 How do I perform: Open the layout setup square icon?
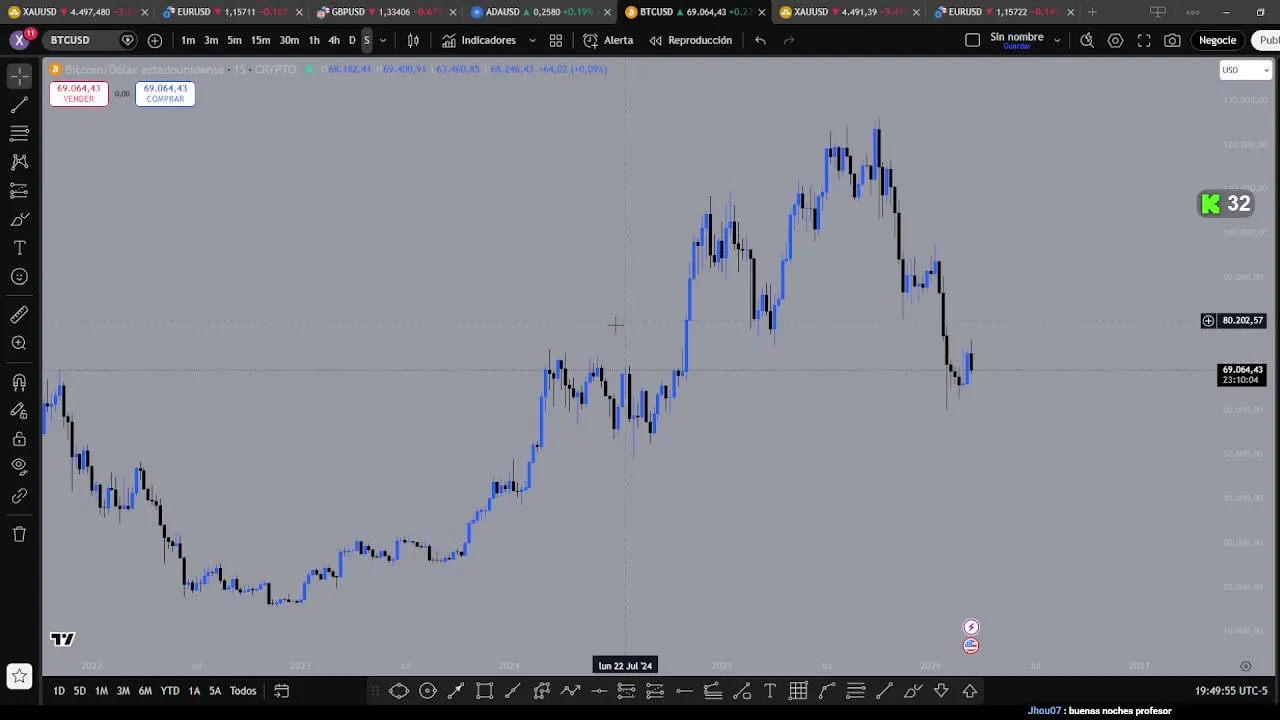coord(972,40)
